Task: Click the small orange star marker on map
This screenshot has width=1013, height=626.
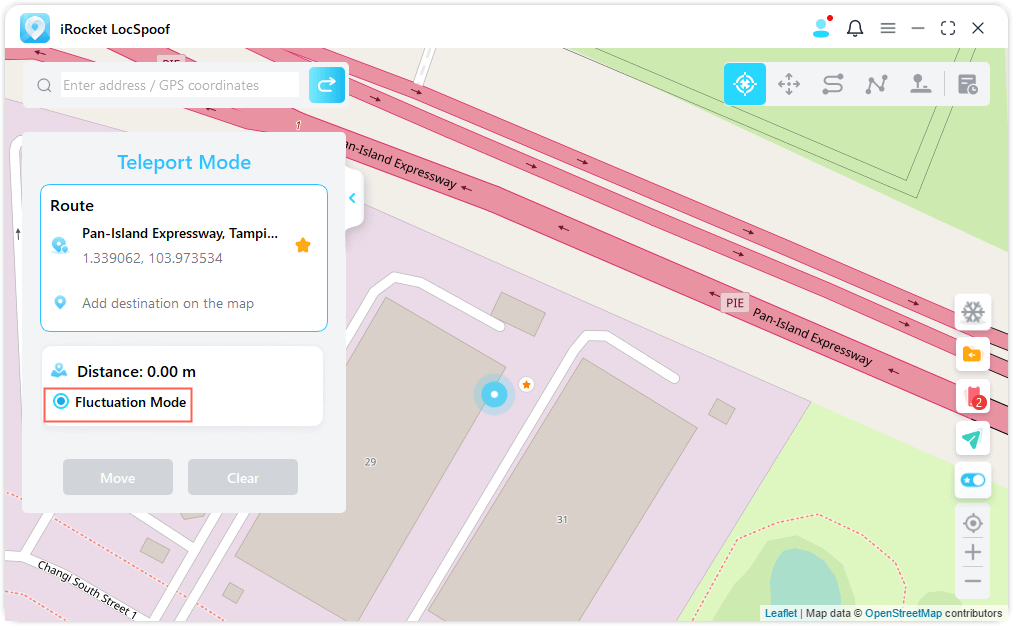Action: [527, 385]
